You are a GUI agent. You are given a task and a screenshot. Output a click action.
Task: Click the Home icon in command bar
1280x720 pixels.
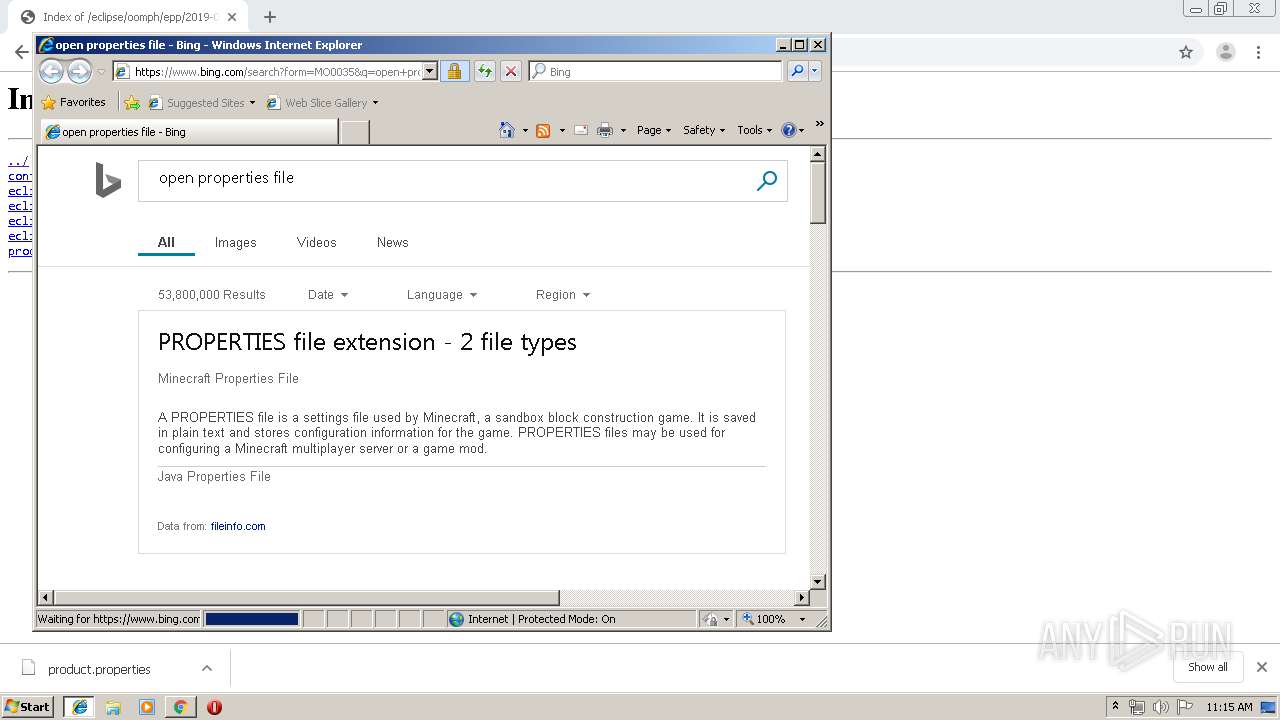tap(507, 130)
